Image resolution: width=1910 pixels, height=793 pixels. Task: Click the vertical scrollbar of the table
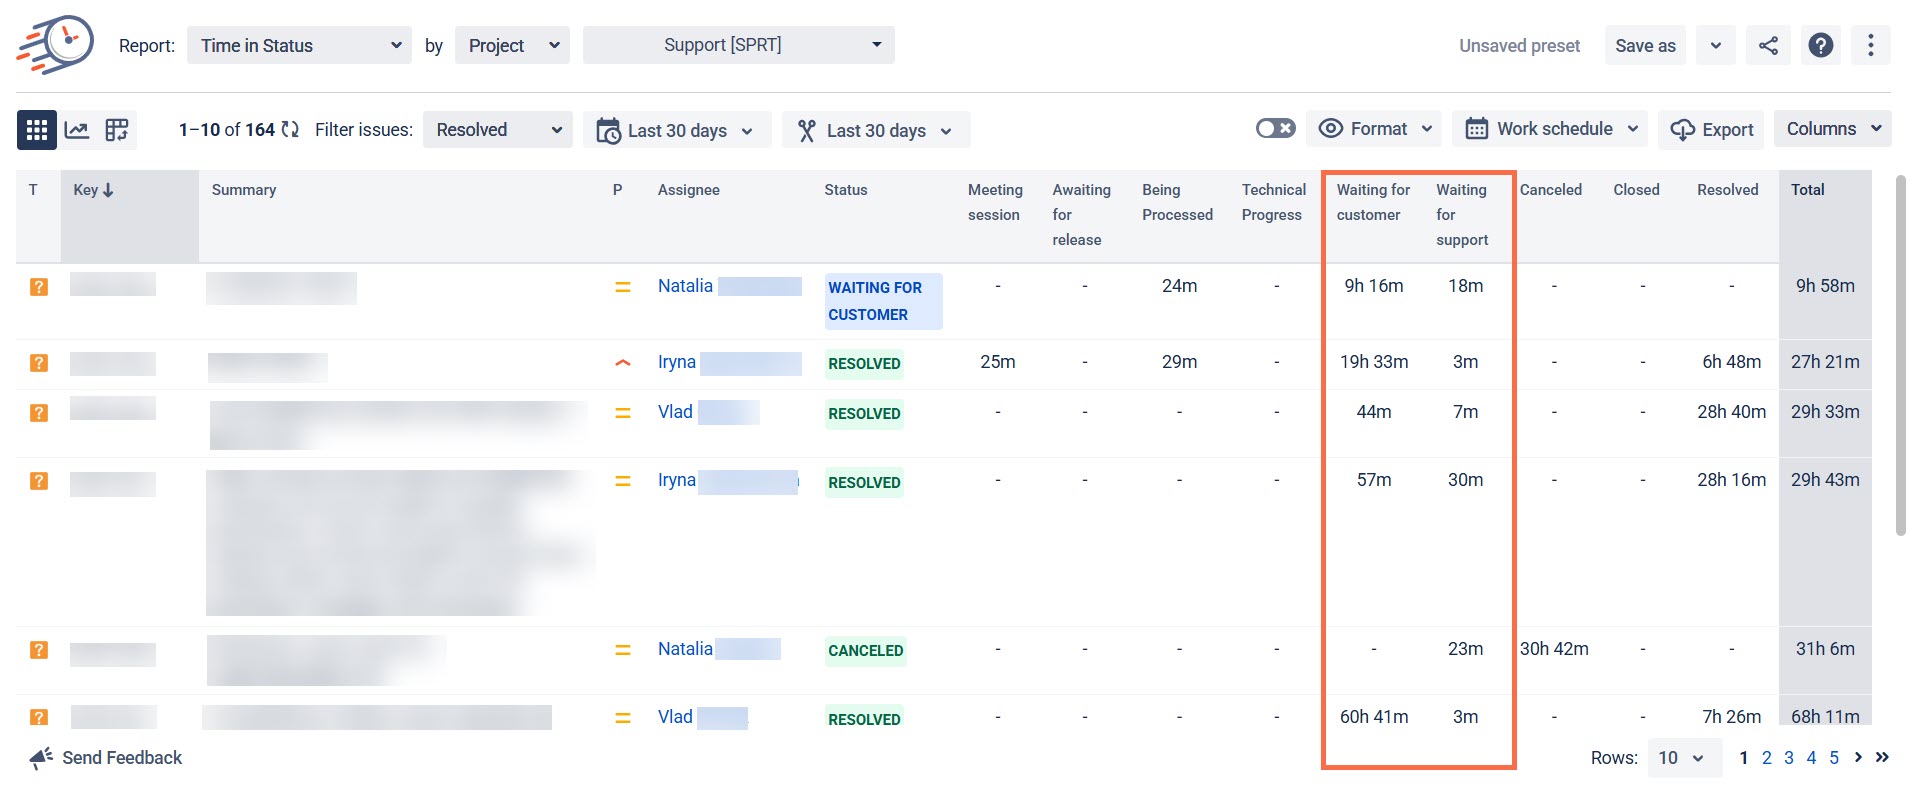(1900, 355)
